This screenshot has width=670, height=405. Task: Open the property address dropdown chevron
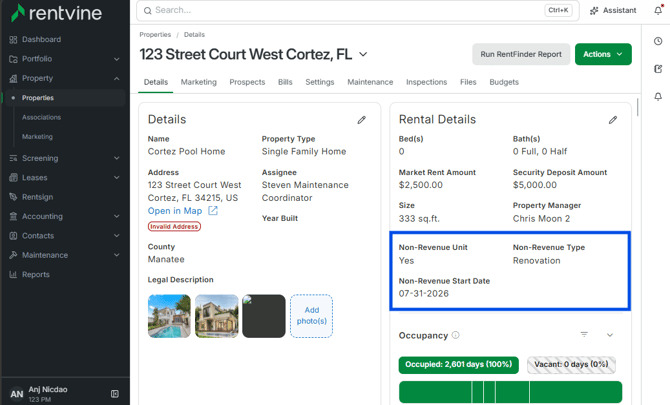363,54
